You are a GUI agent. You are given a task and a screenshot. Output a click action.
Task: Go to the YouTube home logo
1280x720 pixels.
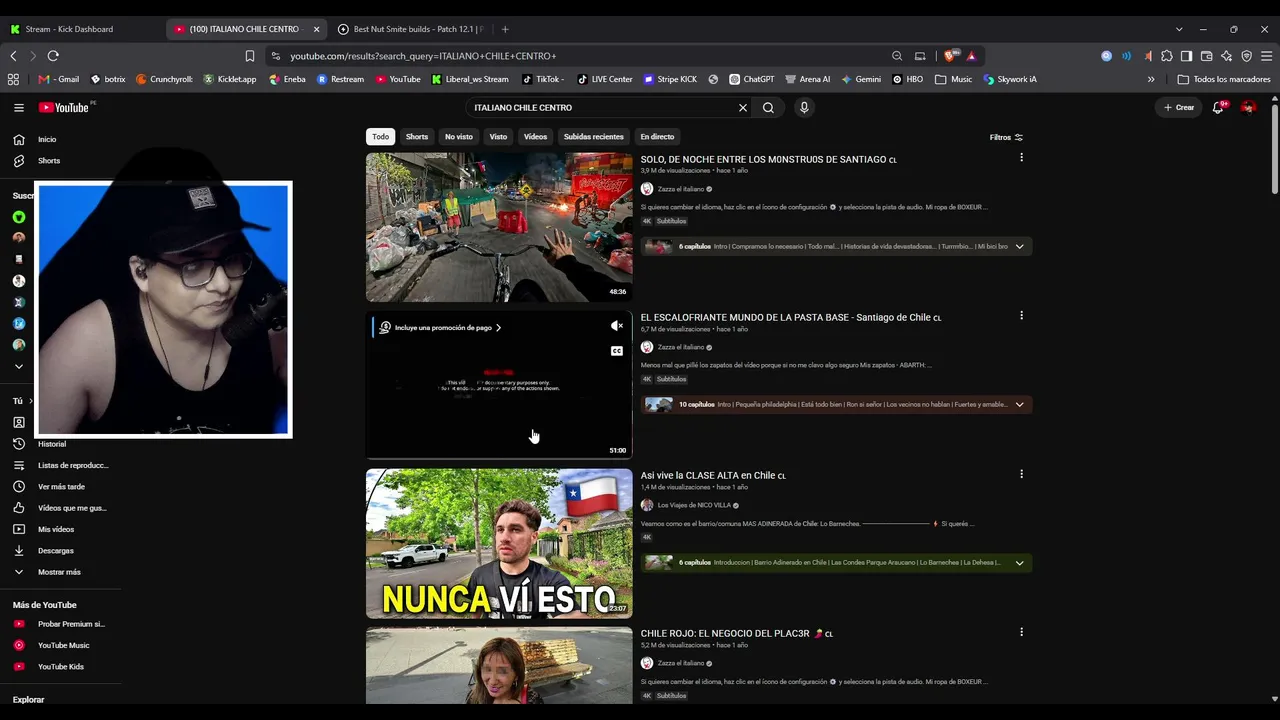coord(65,107)
